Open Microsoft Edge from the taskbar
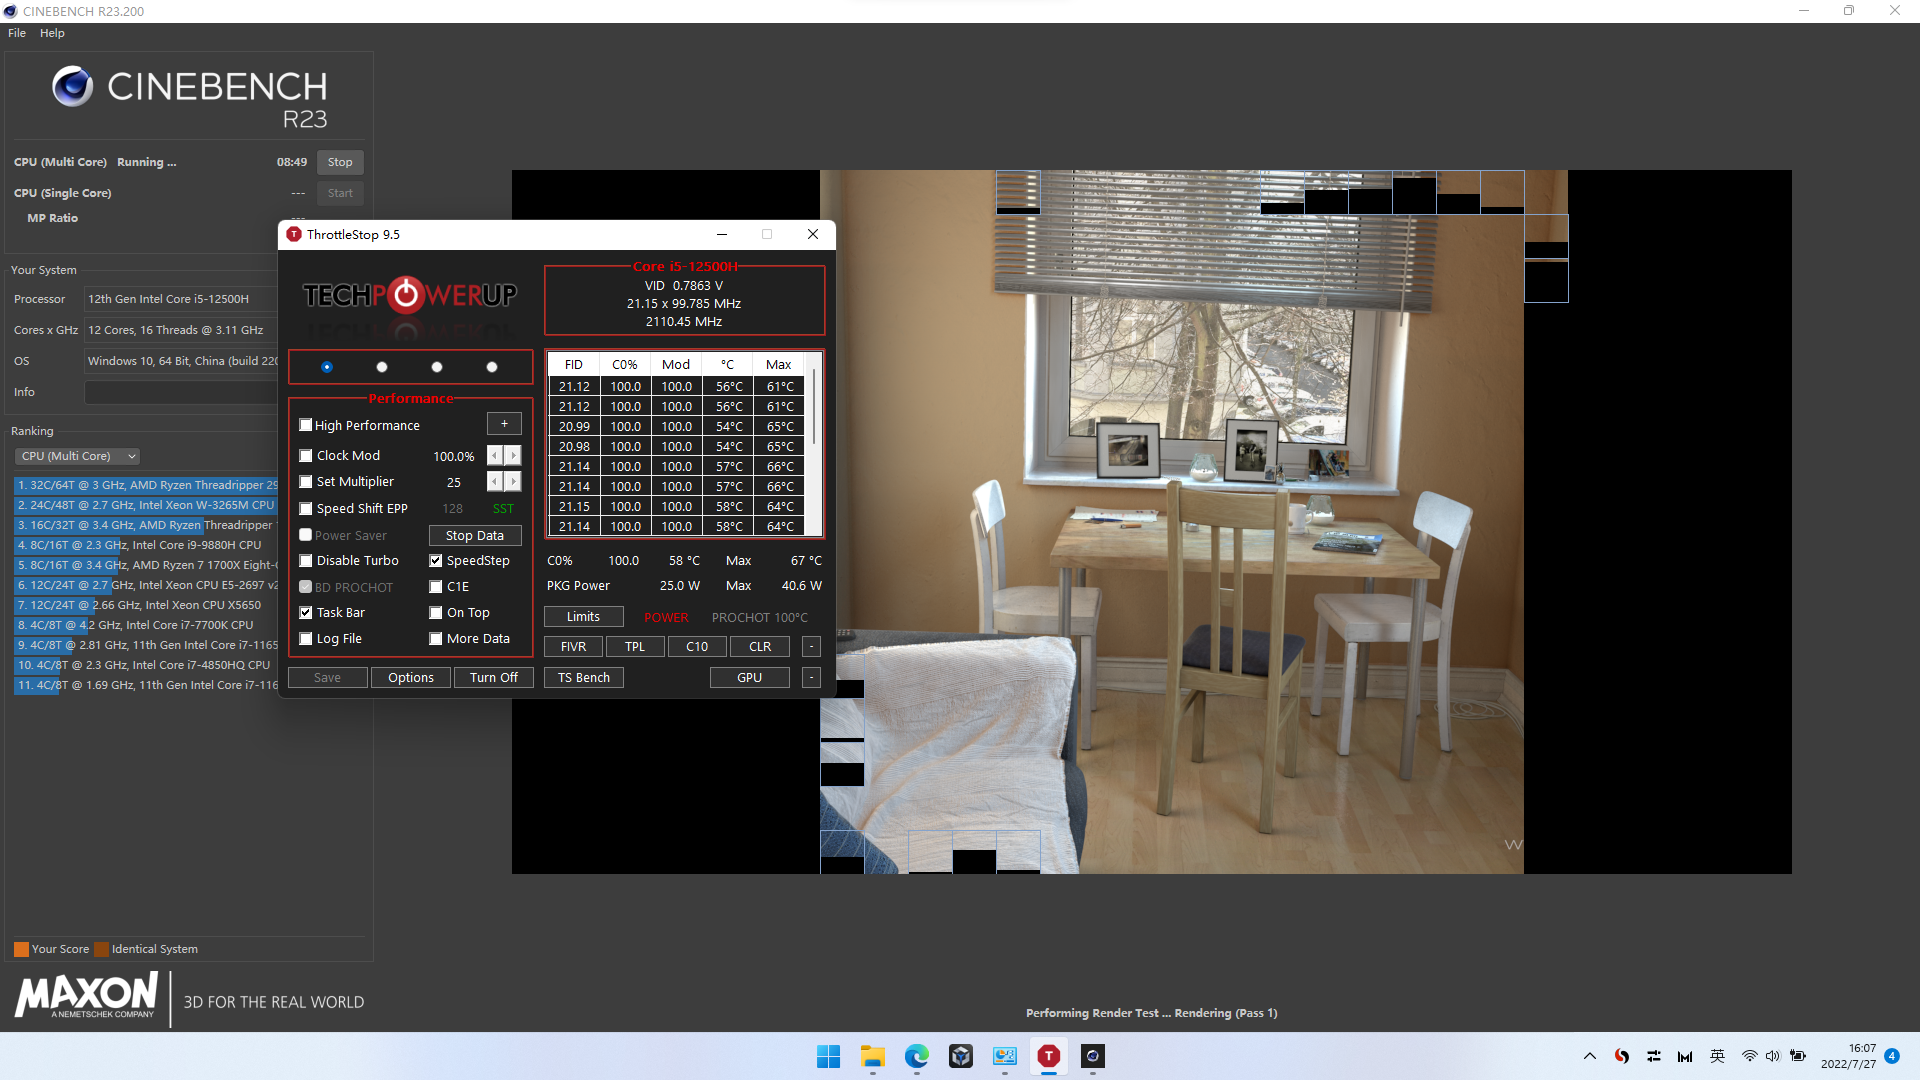Image resolution: width=1920 pixels, height=1080 pixels. click(x=916, y=1056)
